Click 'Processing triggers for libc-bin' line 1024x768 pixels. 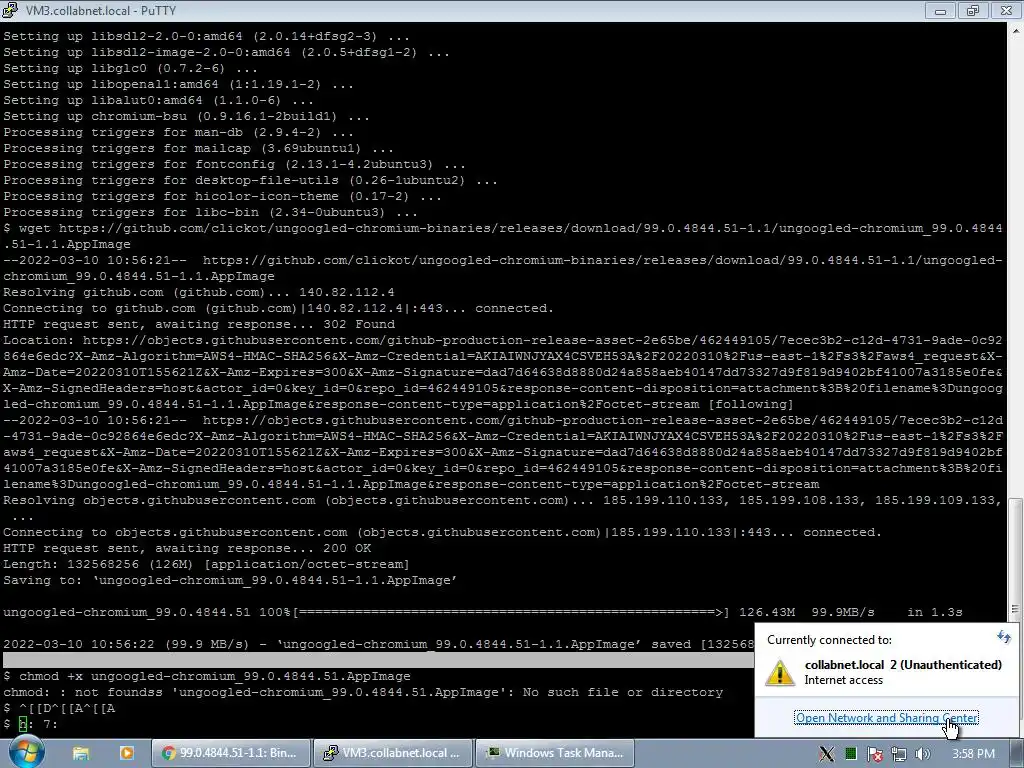click(x=210, y=212)
